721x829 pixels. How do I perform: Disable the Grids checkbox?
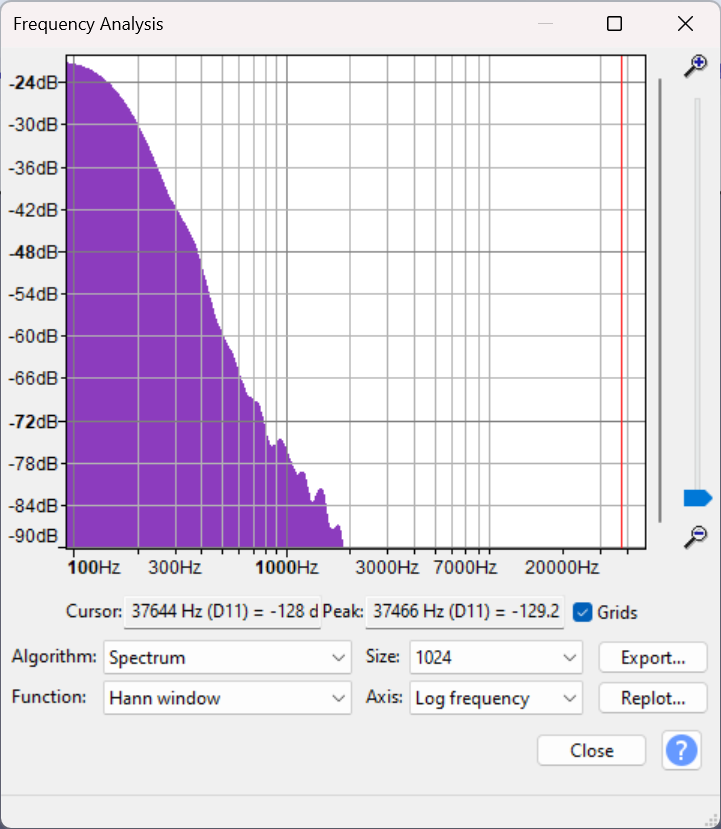click(x=583, y=612)
